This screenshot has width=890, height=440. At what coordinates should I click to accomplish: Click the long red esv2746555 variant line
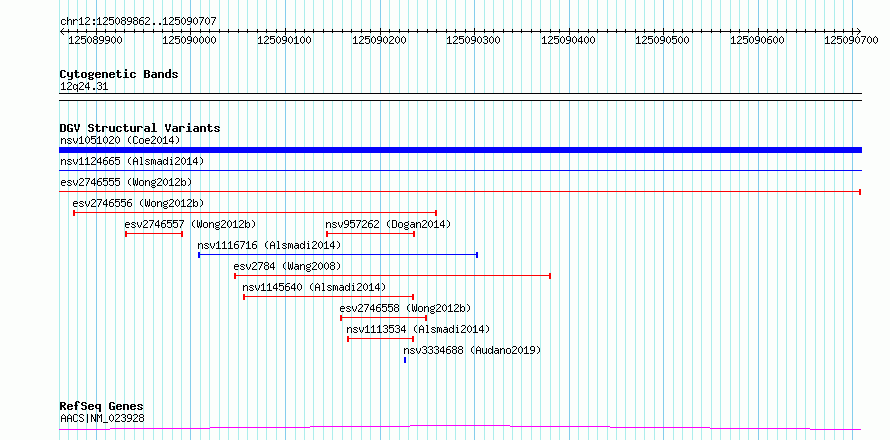click(460, 192)
